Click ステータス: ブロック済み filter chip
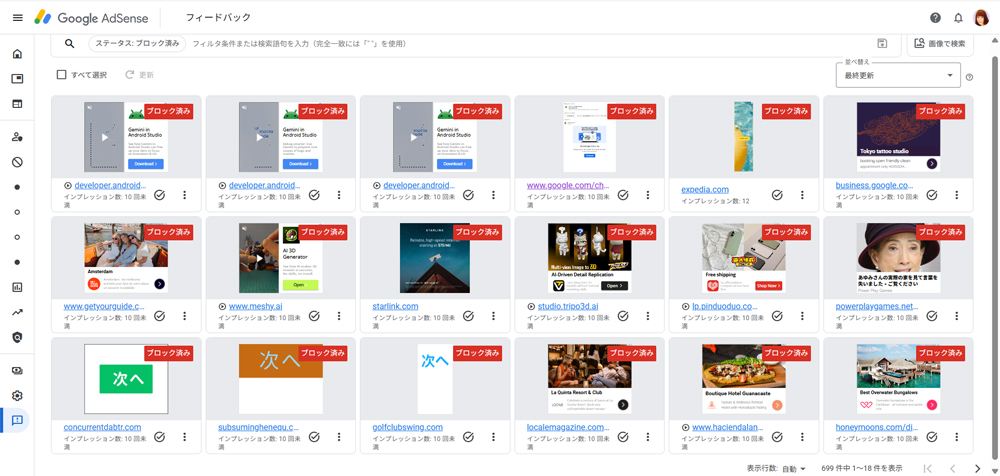1000x476 pixels. pos(137,43)
